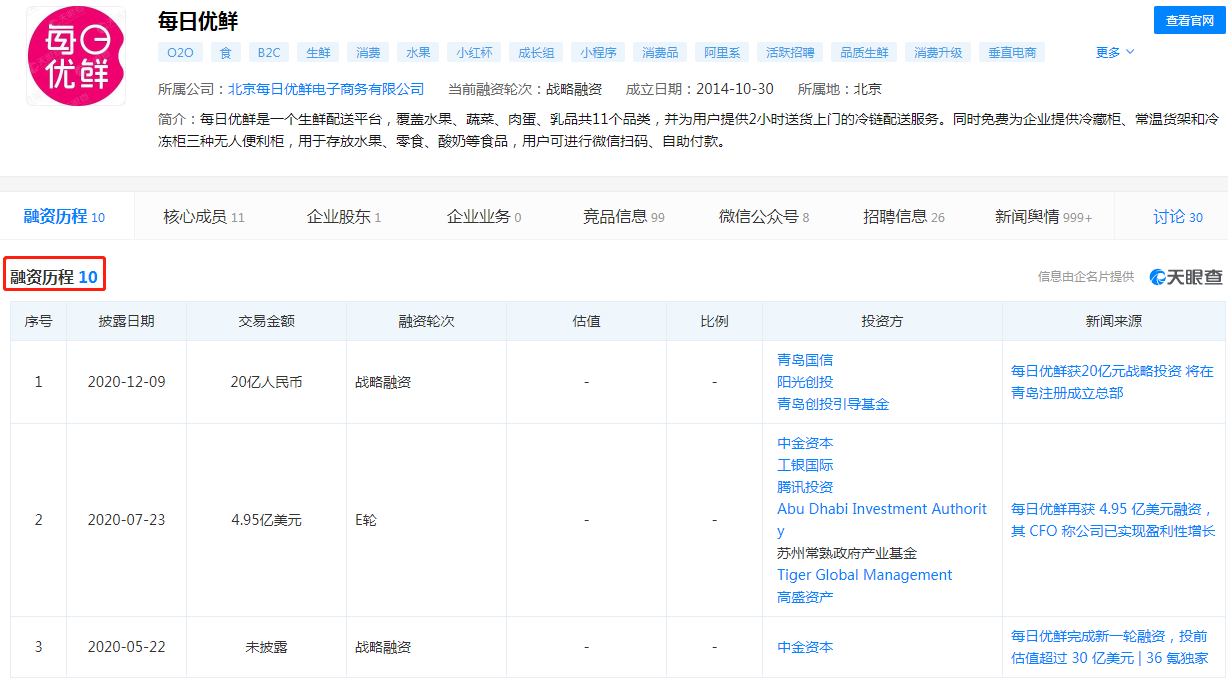Open news link 每日优鲜获20亿元战略投资

[x=1112, y=382]
